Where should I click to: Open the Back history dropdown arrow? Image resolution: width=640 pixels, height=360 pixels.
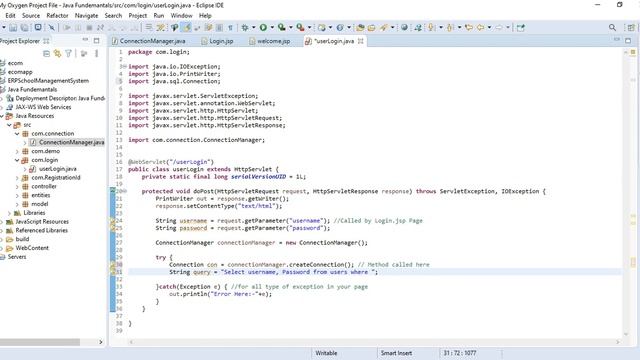(489, 27)
